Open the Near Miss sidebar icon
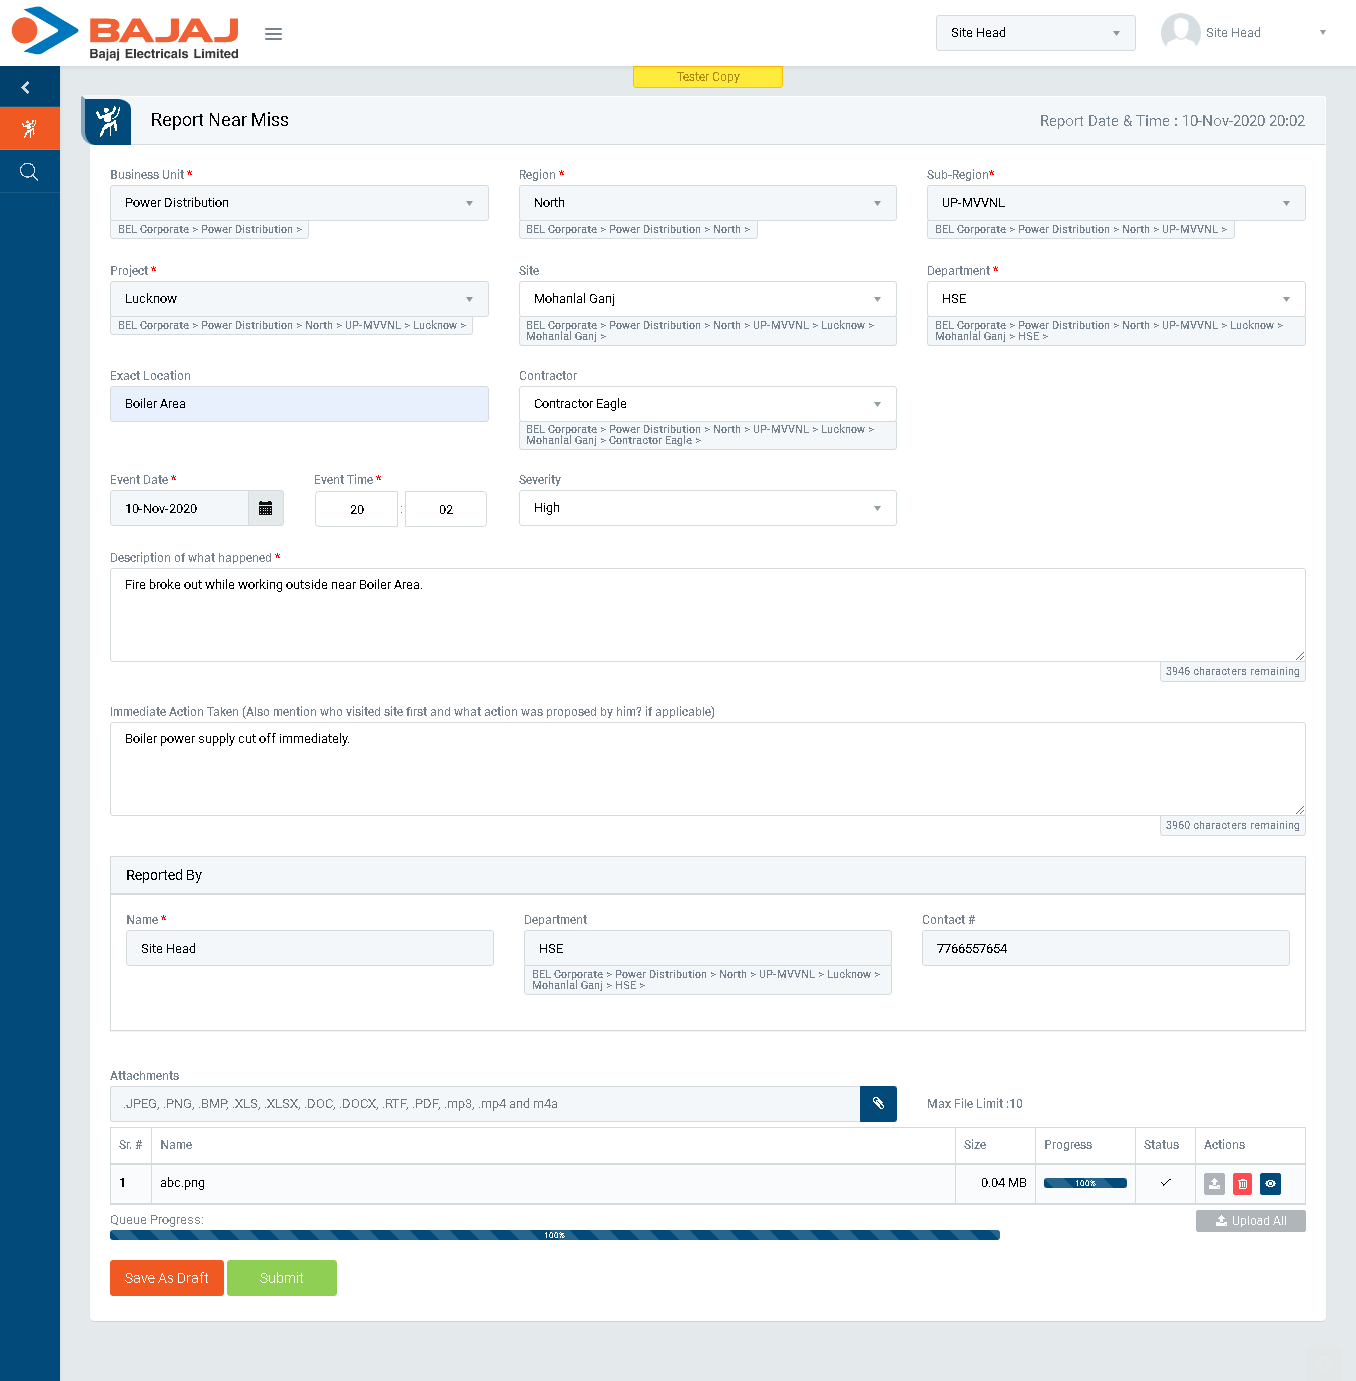 [29, 129]
